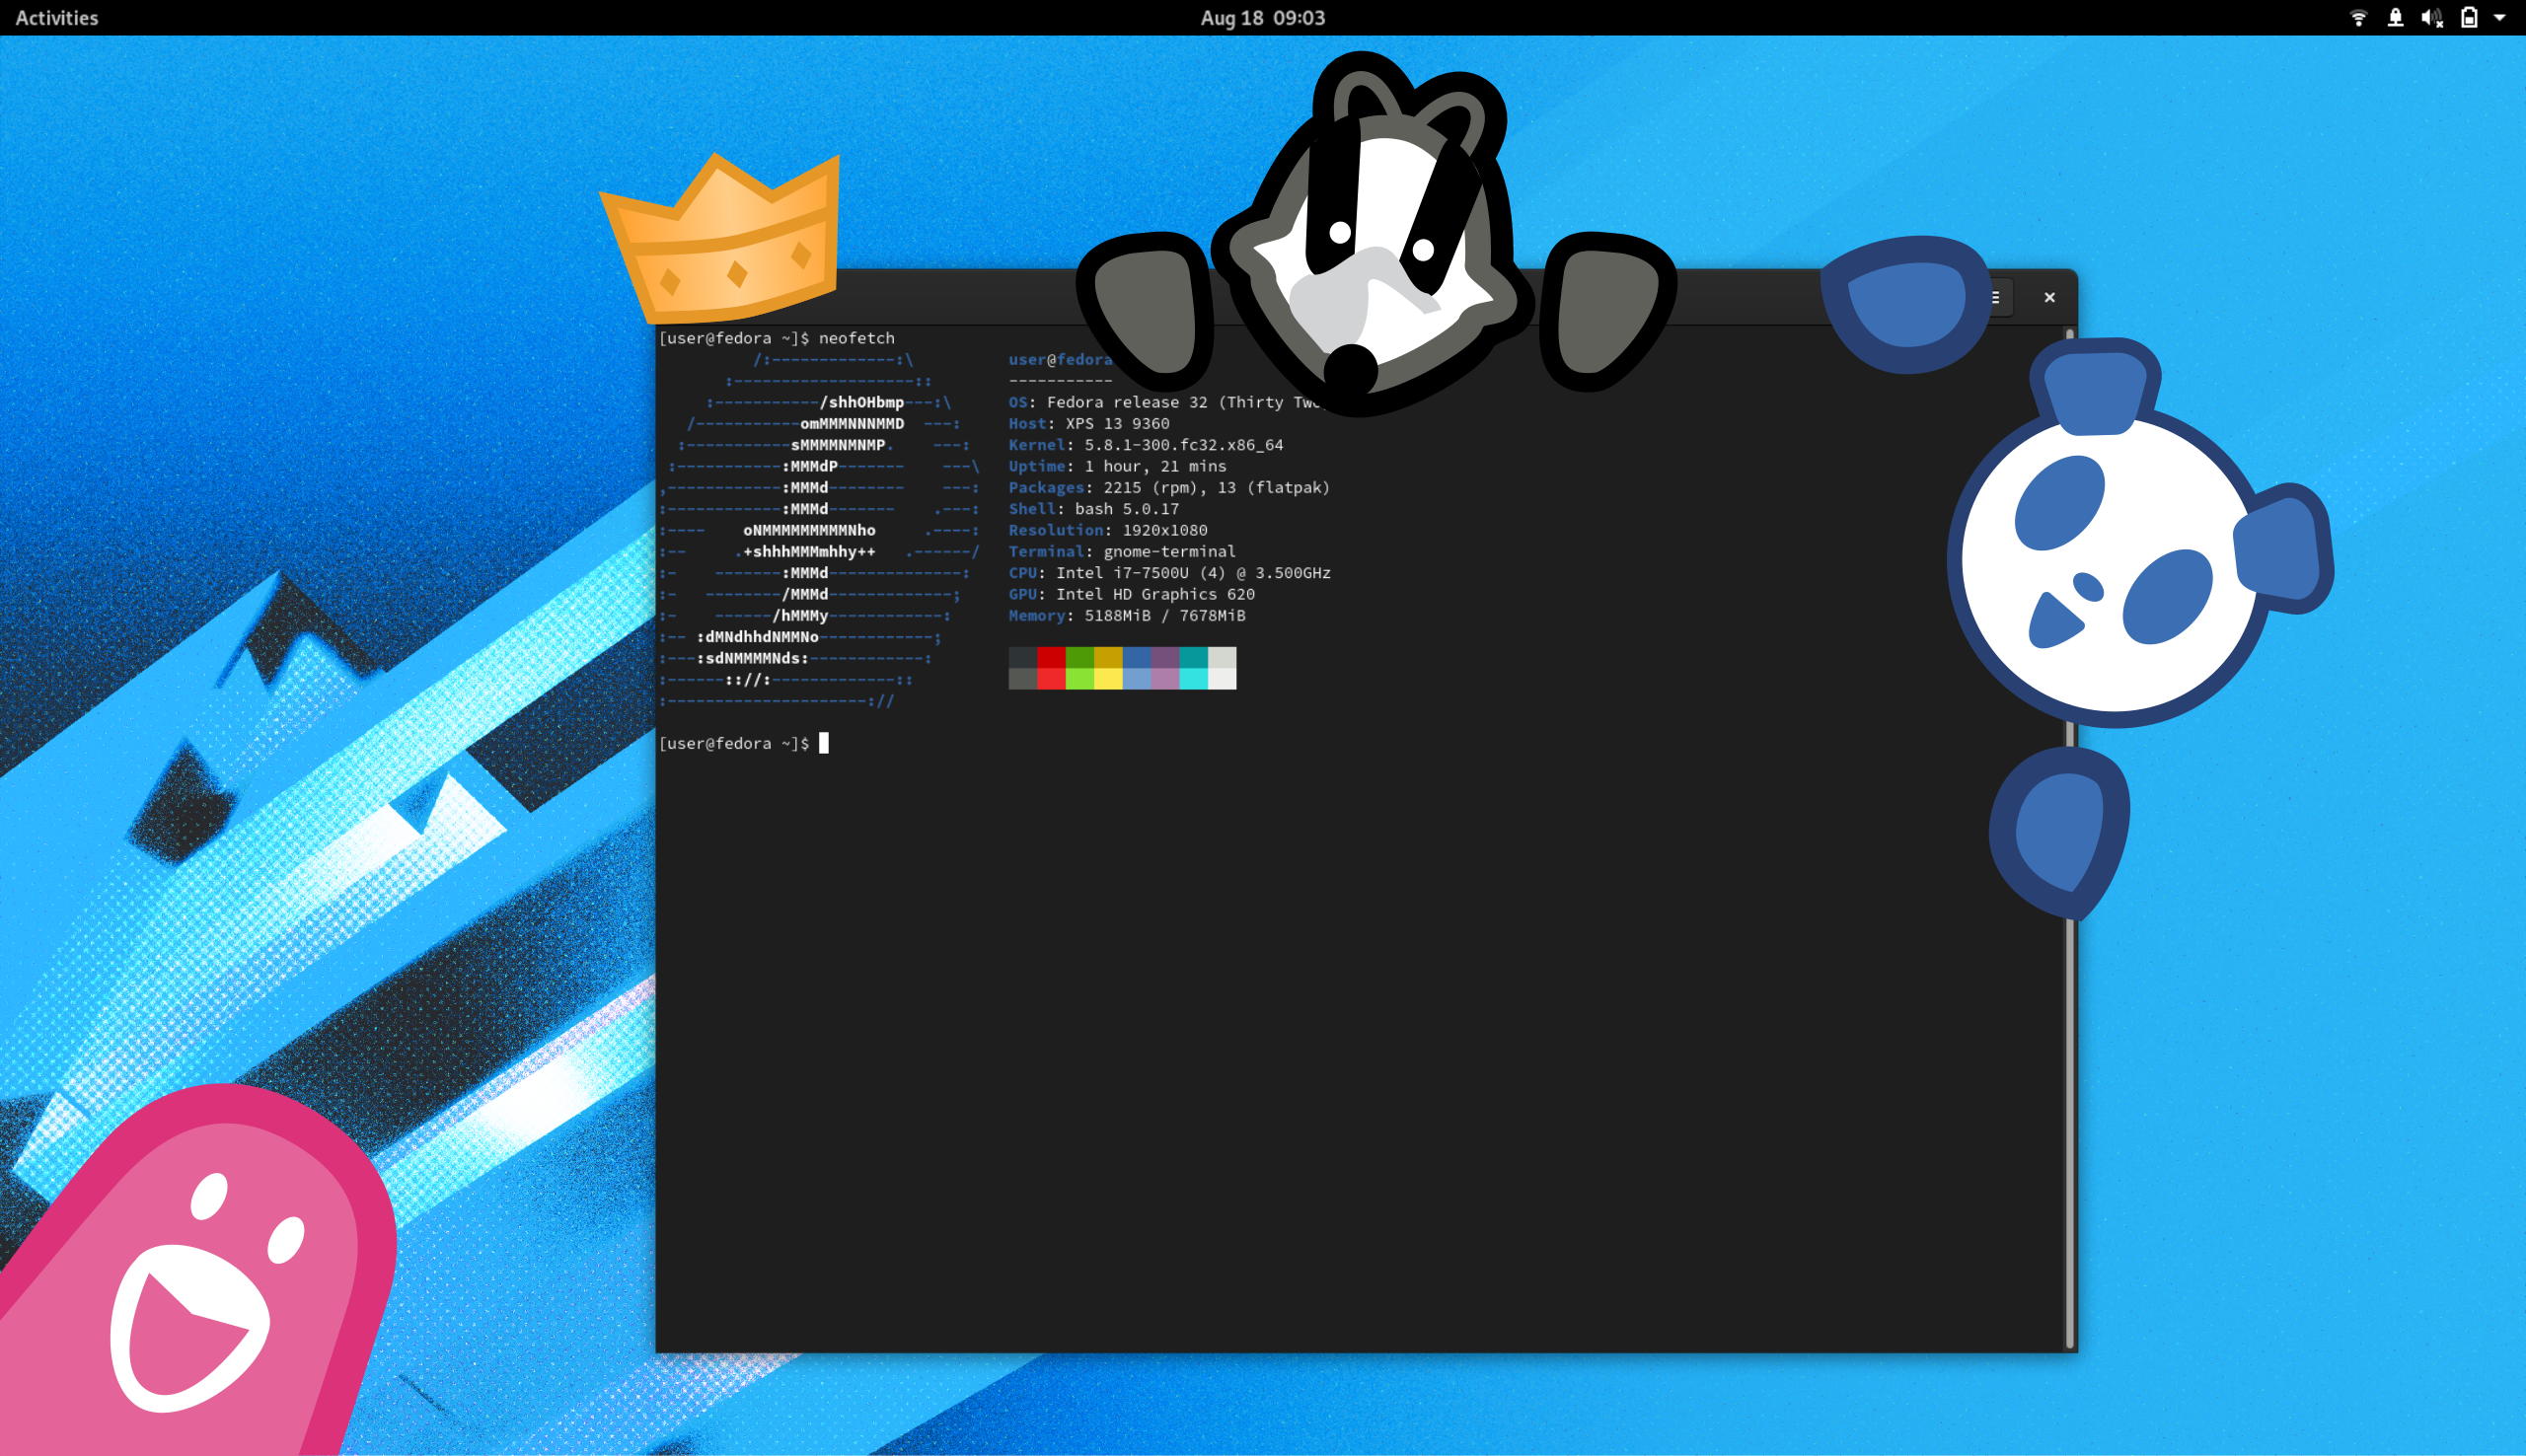Click the battery status icon
This screenshot has height=1456, width=2526.
pyautogui.click(x=2469, y=18)
